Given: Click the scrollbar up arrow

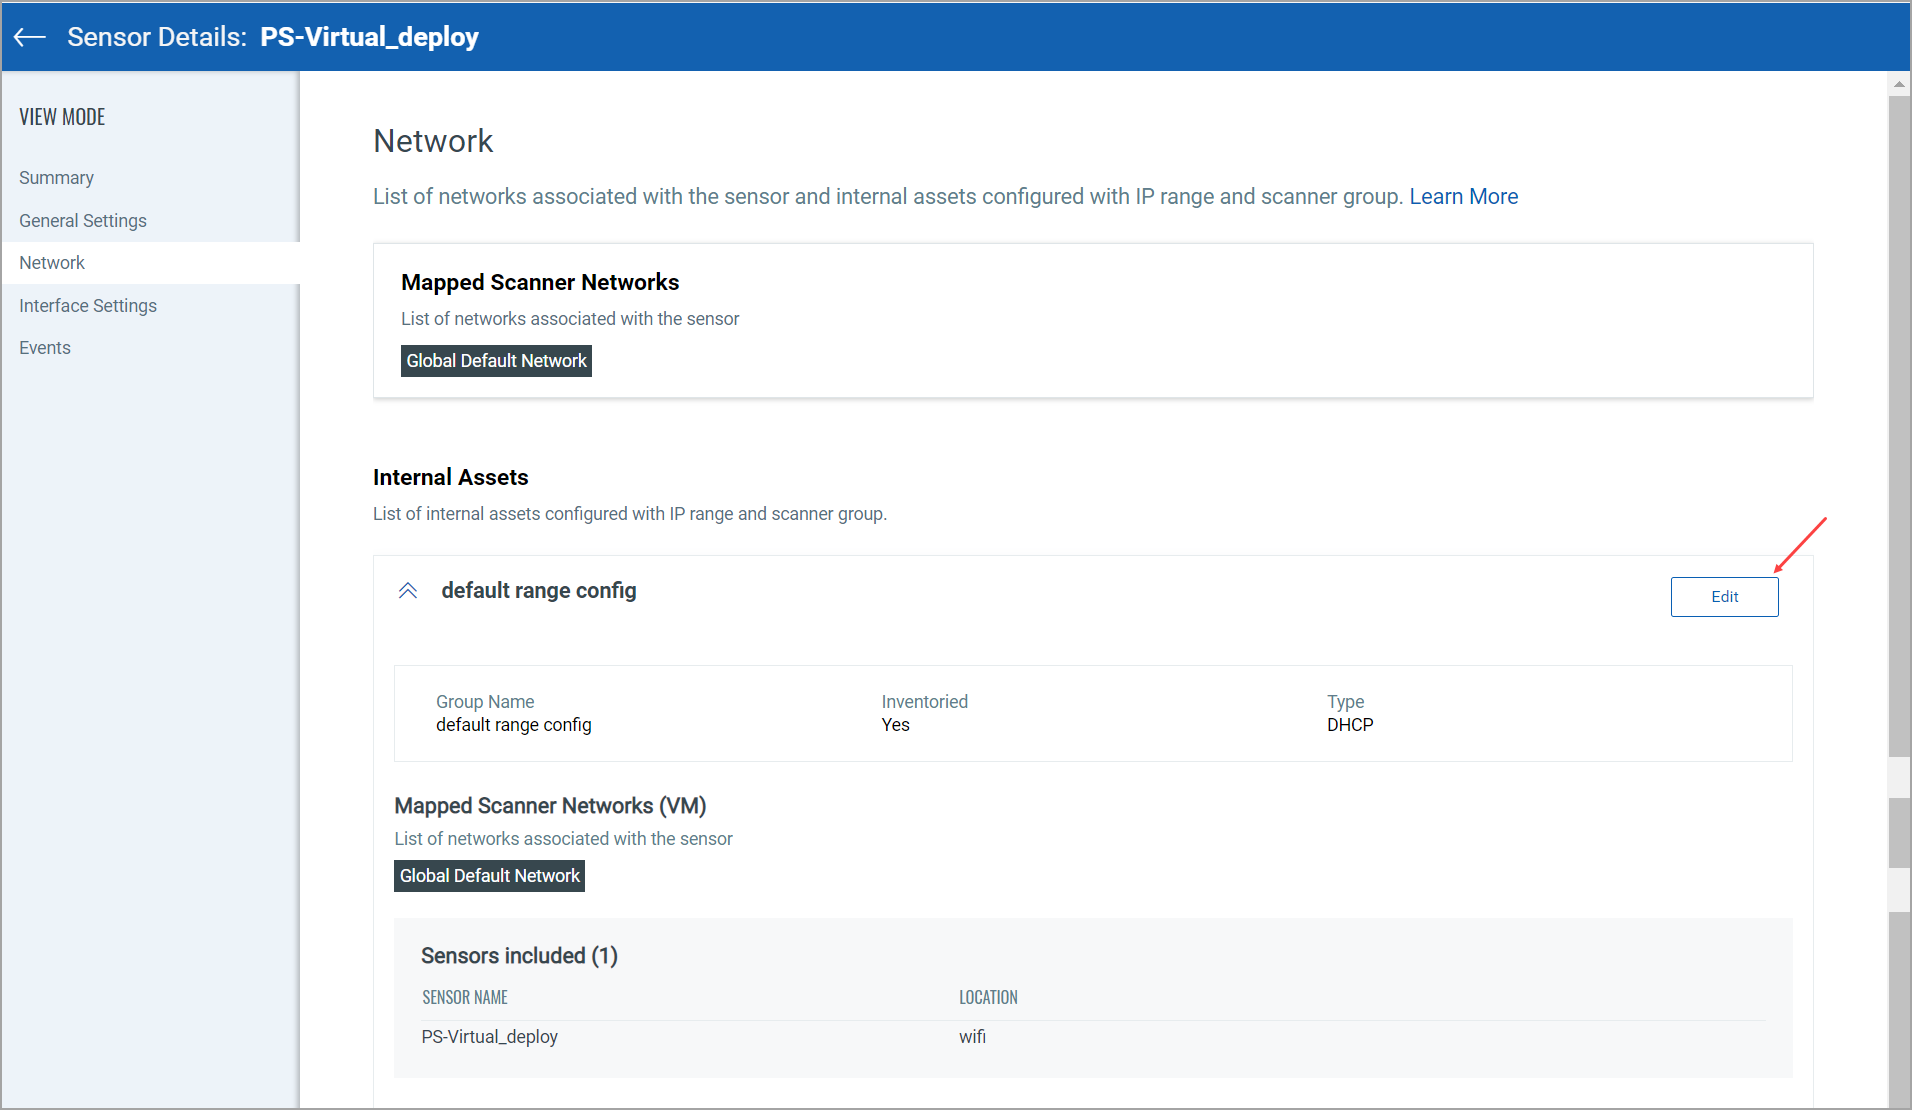Looking at the screenshot, I should [x=1899, y=84].
